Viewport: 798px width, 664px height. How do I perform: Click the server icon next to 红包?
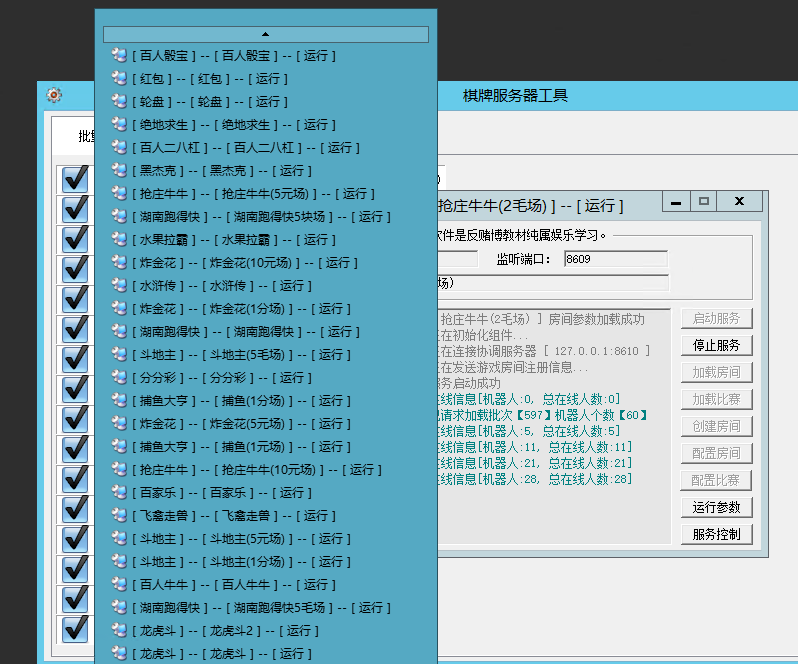tap(119, 79)
